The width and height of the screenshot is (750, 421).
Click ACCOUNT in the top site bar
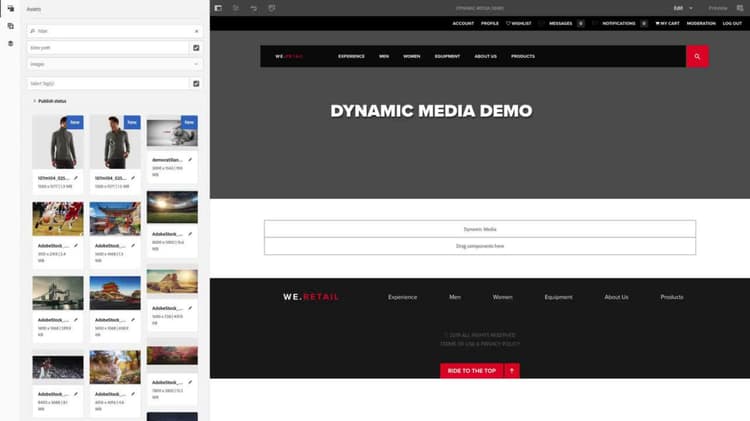coord(463,23)
